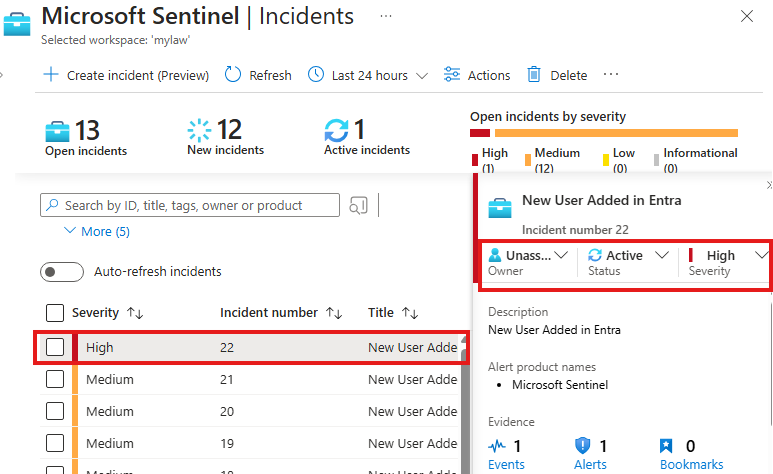The height and width of the screenshot is (474, 773).
Task: Check the select-all incidents checkbox
Action: pyautogui.click(x=55, y=313)
